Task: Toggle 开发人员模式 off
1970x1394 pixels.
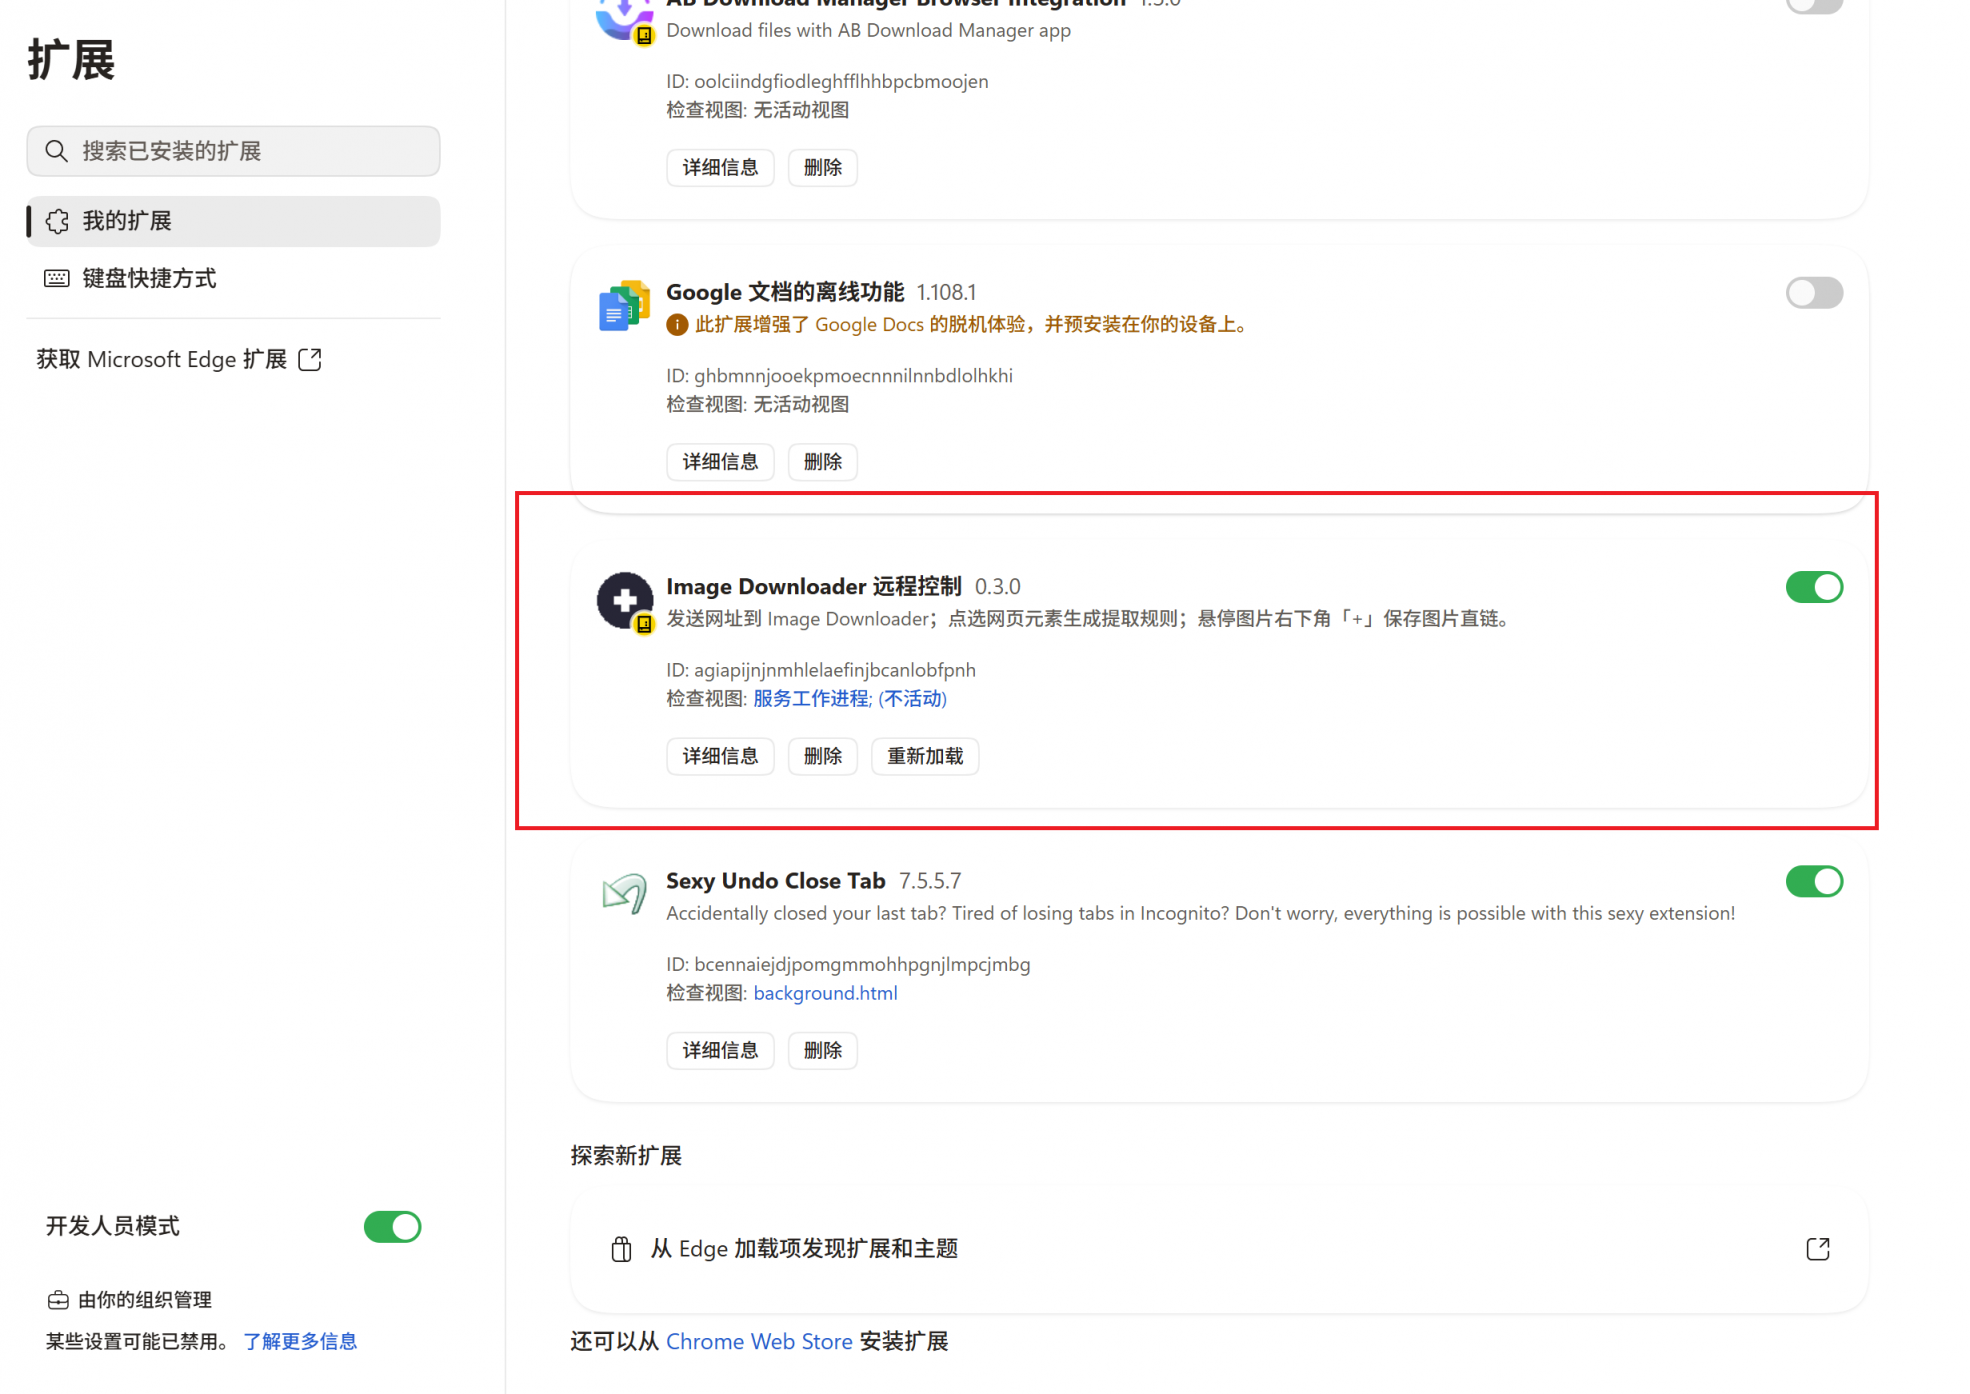Action: (x=392, y=1227)
